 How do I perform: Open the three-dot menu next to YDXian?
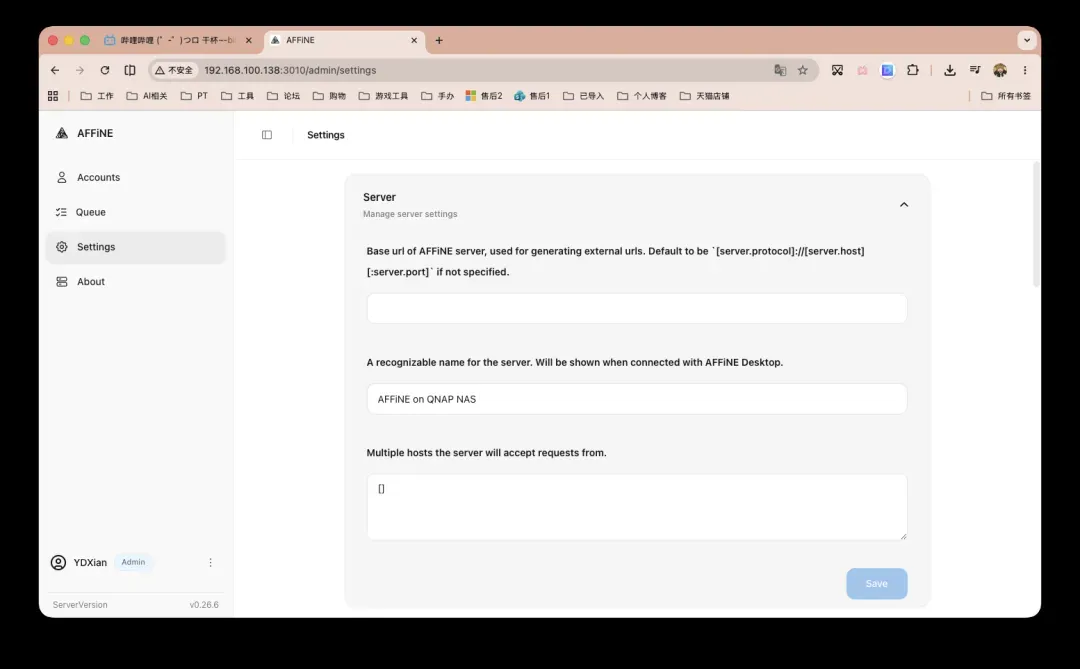[210, 563]
